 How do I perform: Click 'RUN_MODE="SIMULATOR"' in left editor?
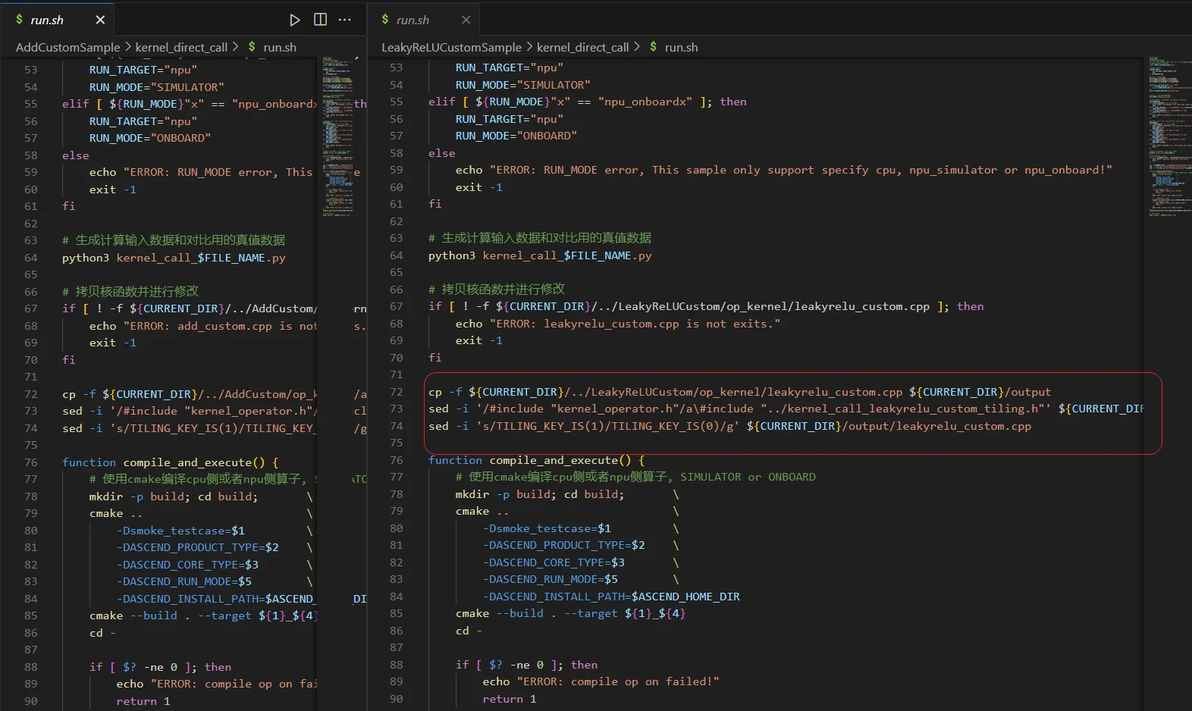157,87
